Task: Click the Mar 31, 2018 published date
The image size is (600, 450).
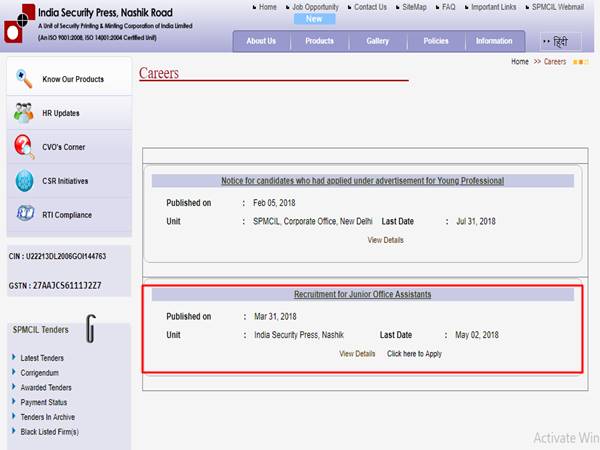Action: coord(275,316)
